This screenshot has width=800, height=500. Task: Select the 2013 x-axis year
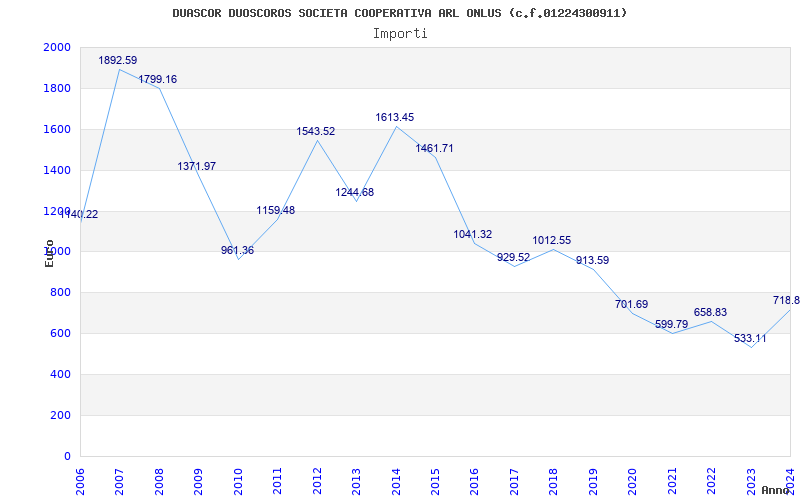click(356, 481)
